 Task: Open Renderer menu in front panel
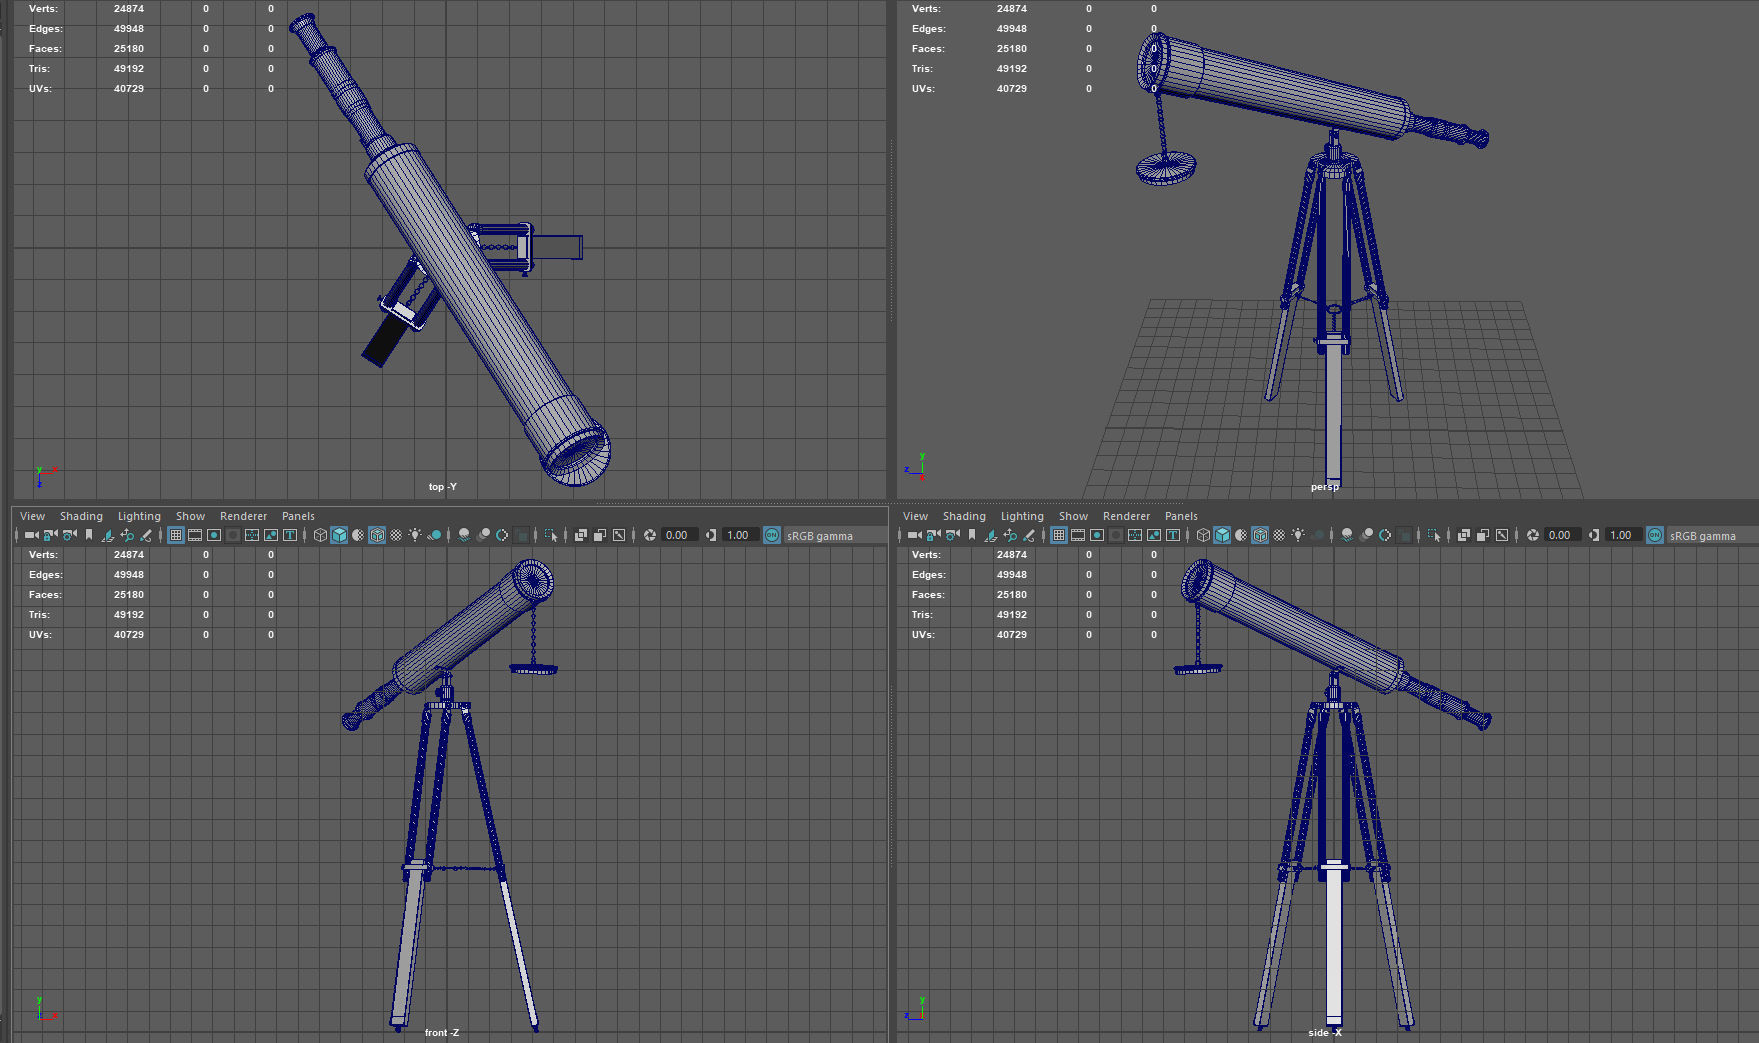(x=244, y=516)
